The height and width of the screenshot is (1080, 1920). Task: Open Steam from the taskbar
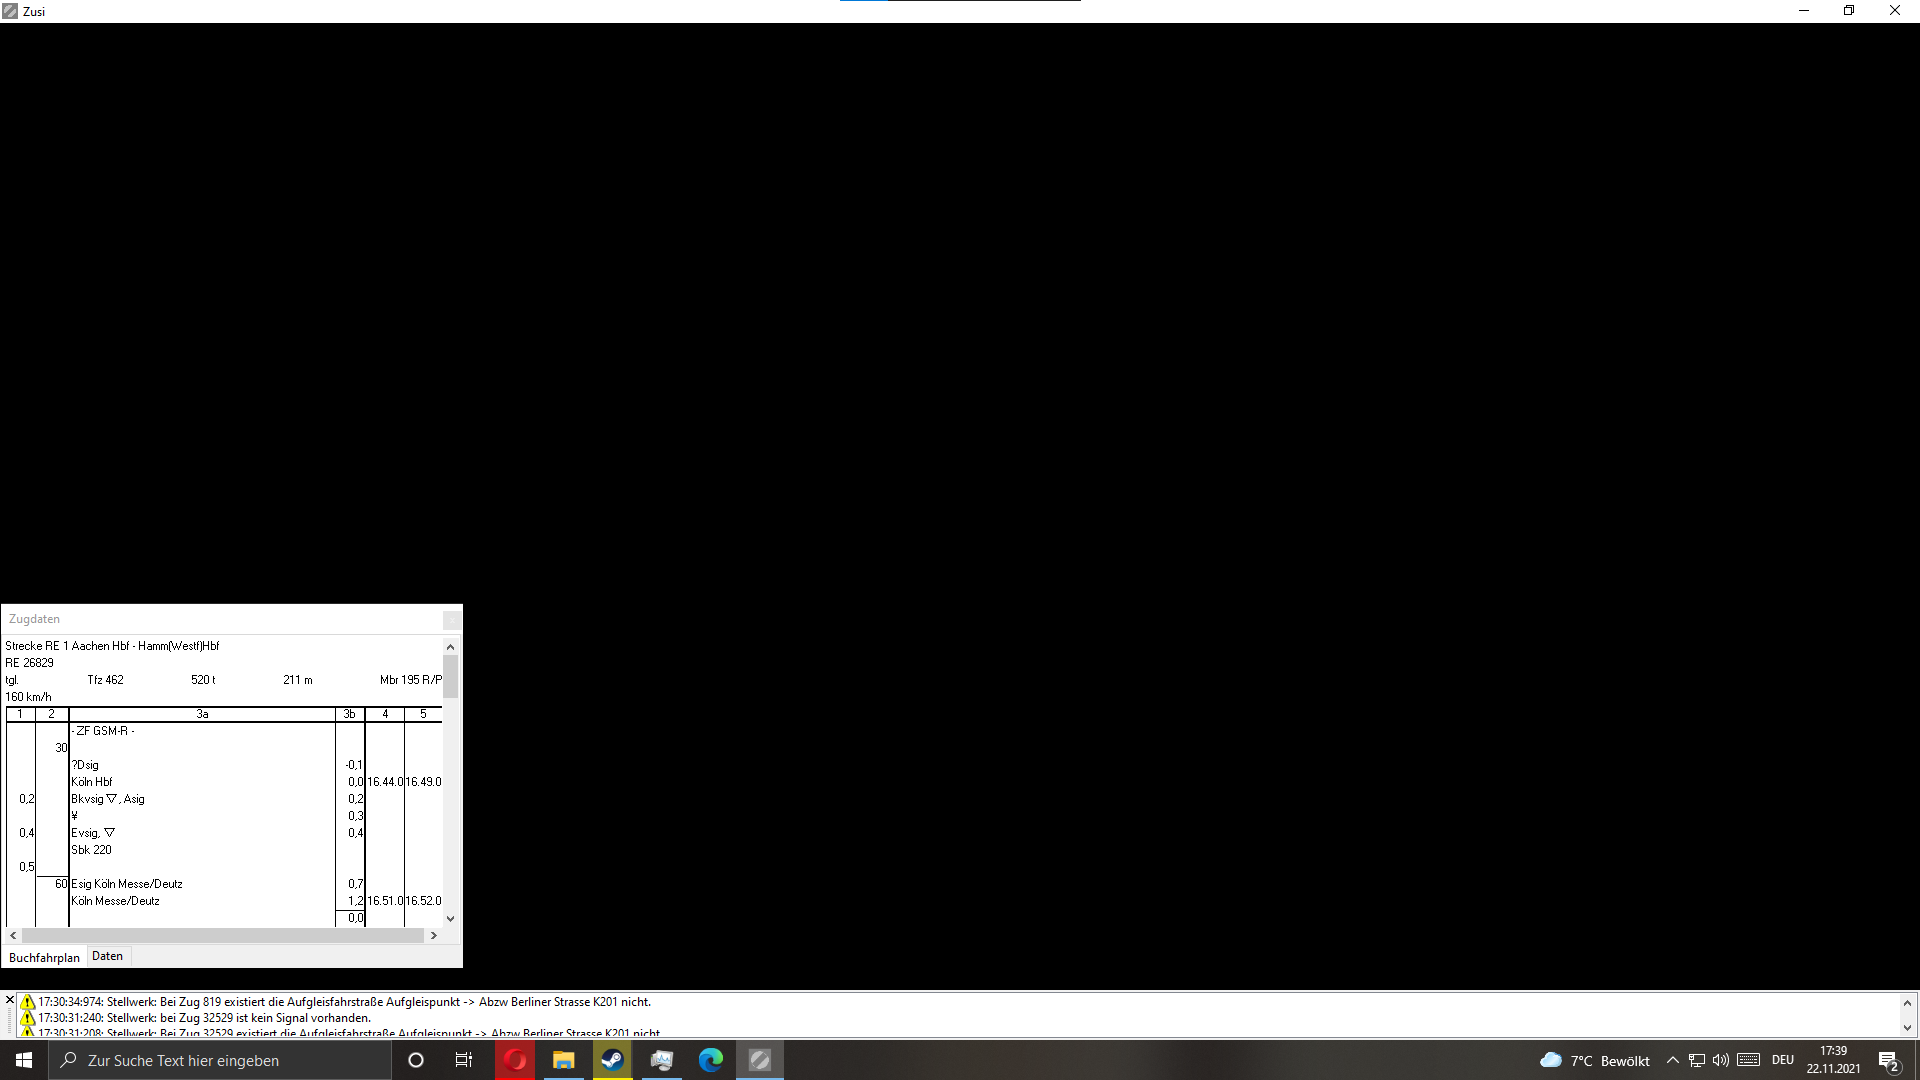(x=613, y=1060)
